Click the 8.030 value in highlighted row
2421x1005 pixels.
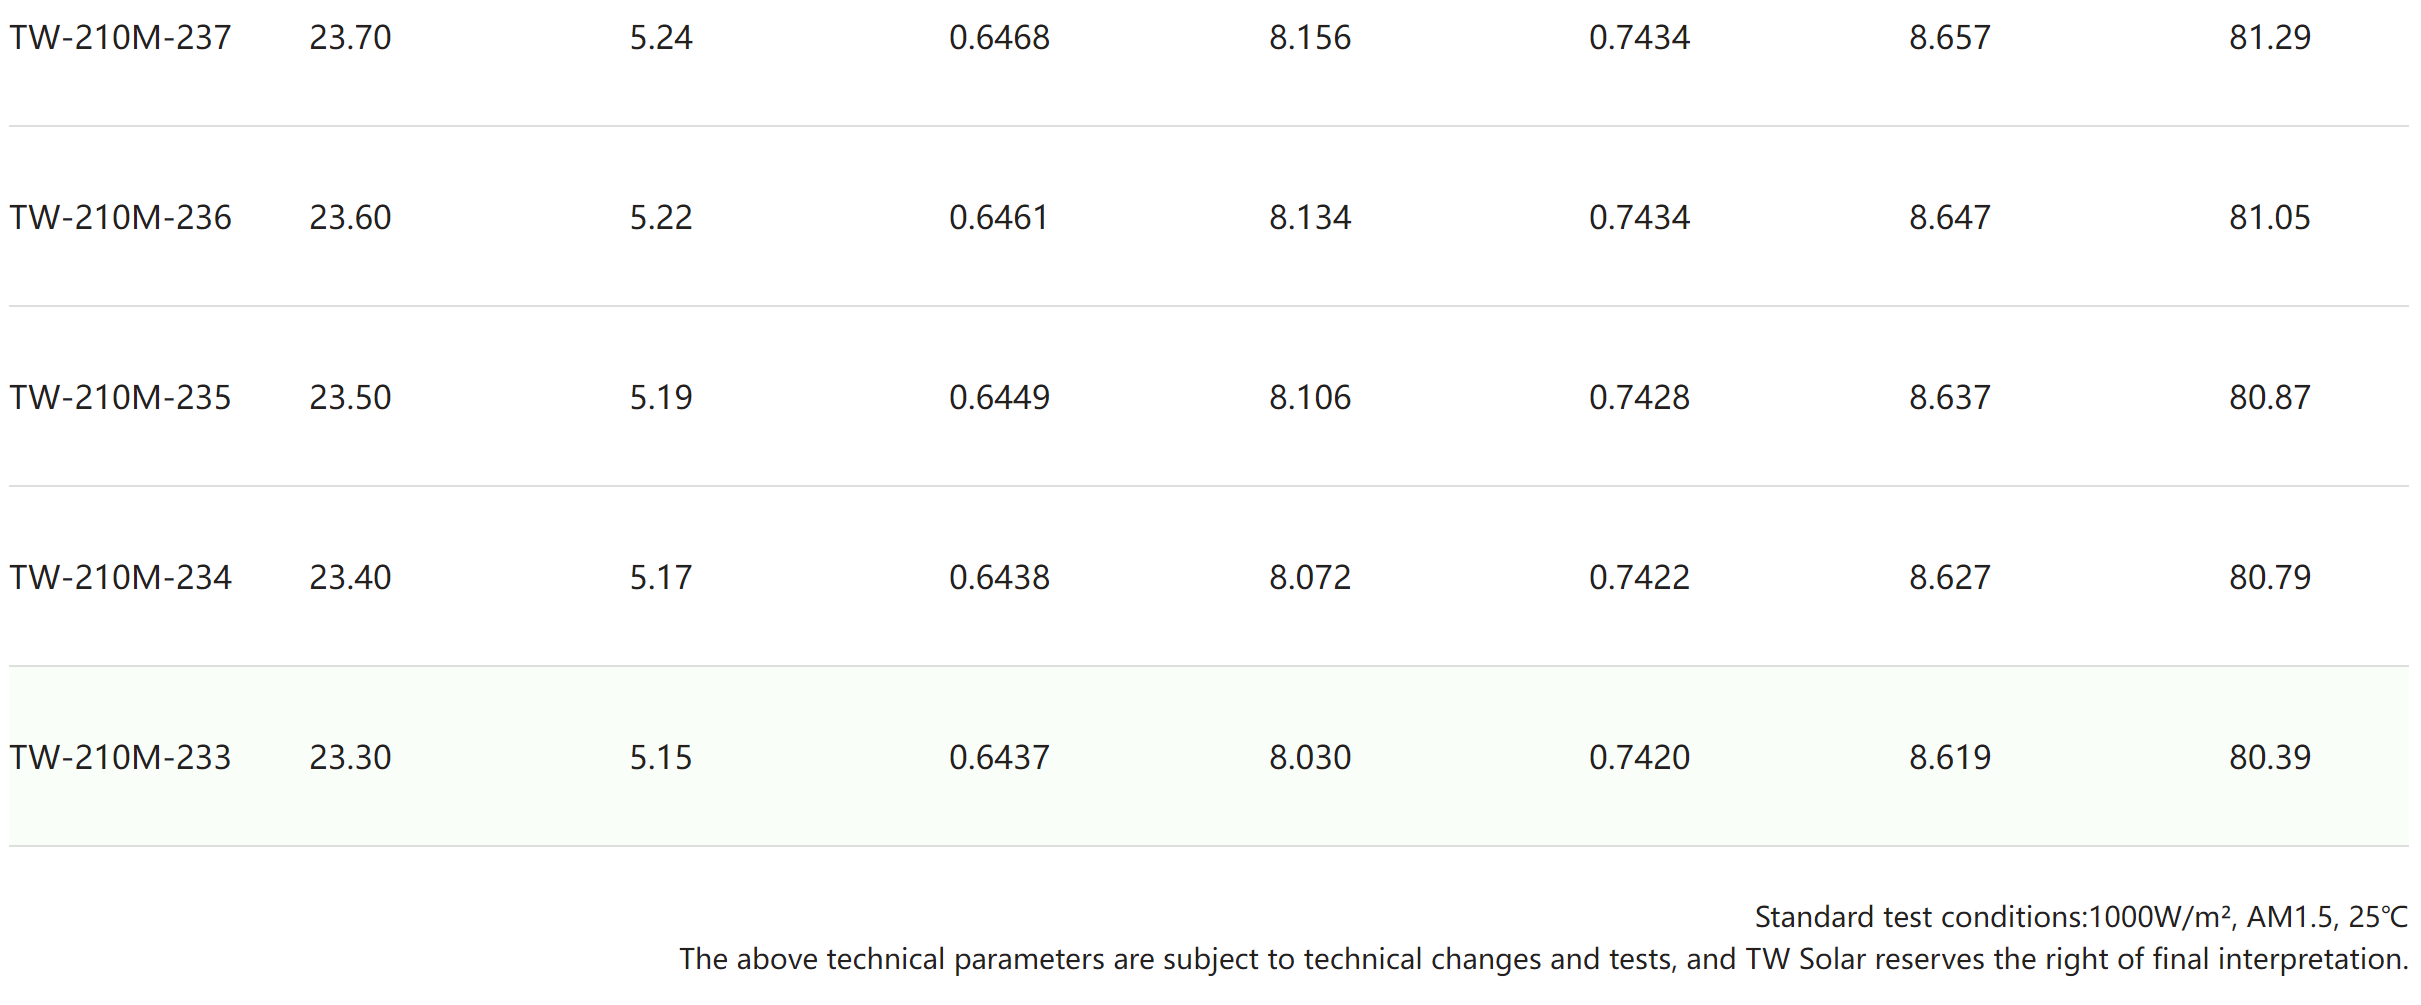click(x=1310, y=758)
